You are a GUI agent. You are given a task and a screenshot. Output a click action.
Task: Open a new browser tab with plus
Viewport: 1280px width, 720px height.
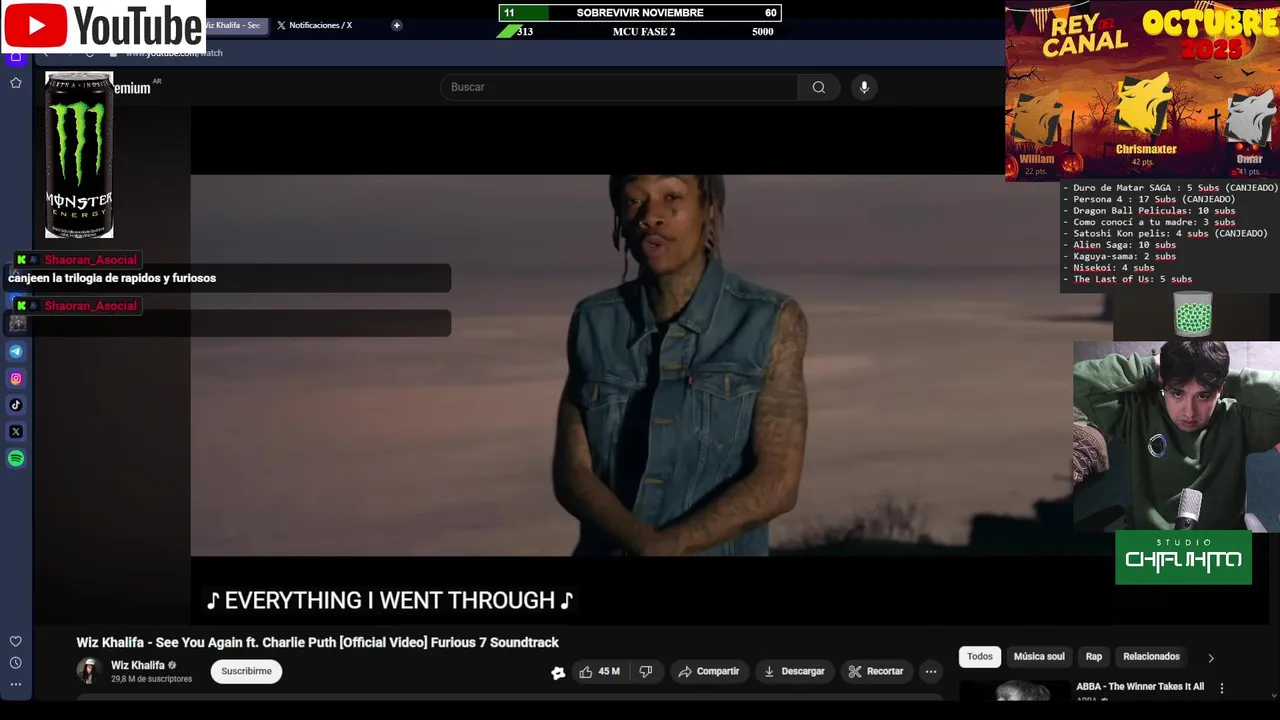(397, 25)
